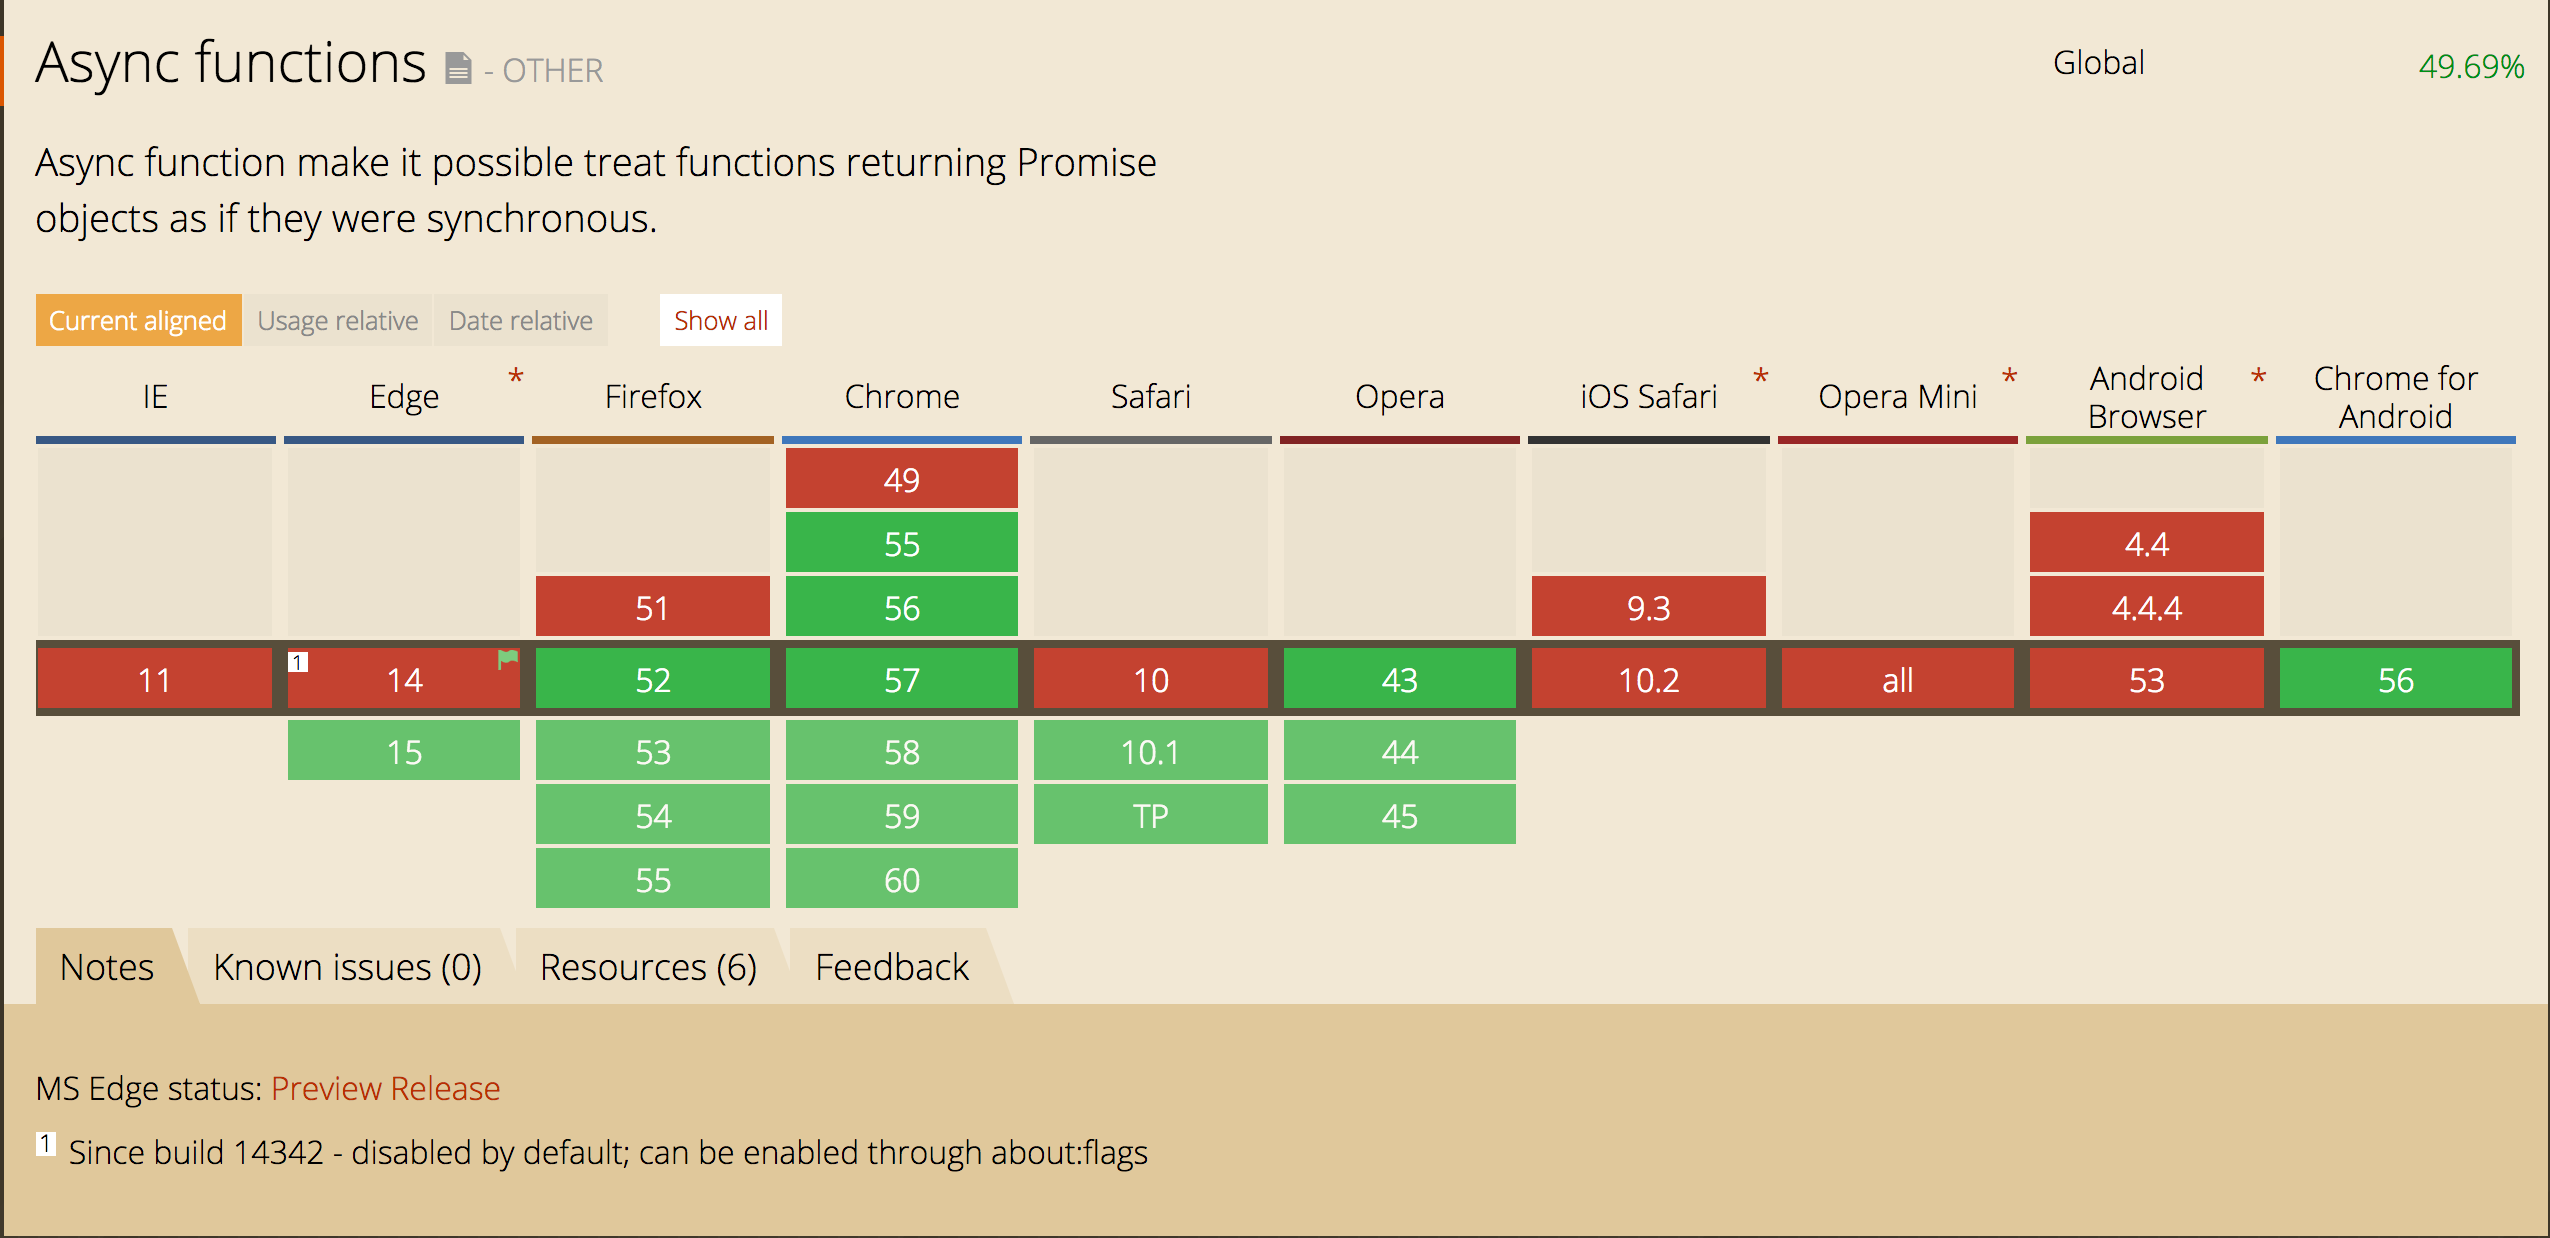
Task: Switch to Usage relative view
Action: click(338, 320)
